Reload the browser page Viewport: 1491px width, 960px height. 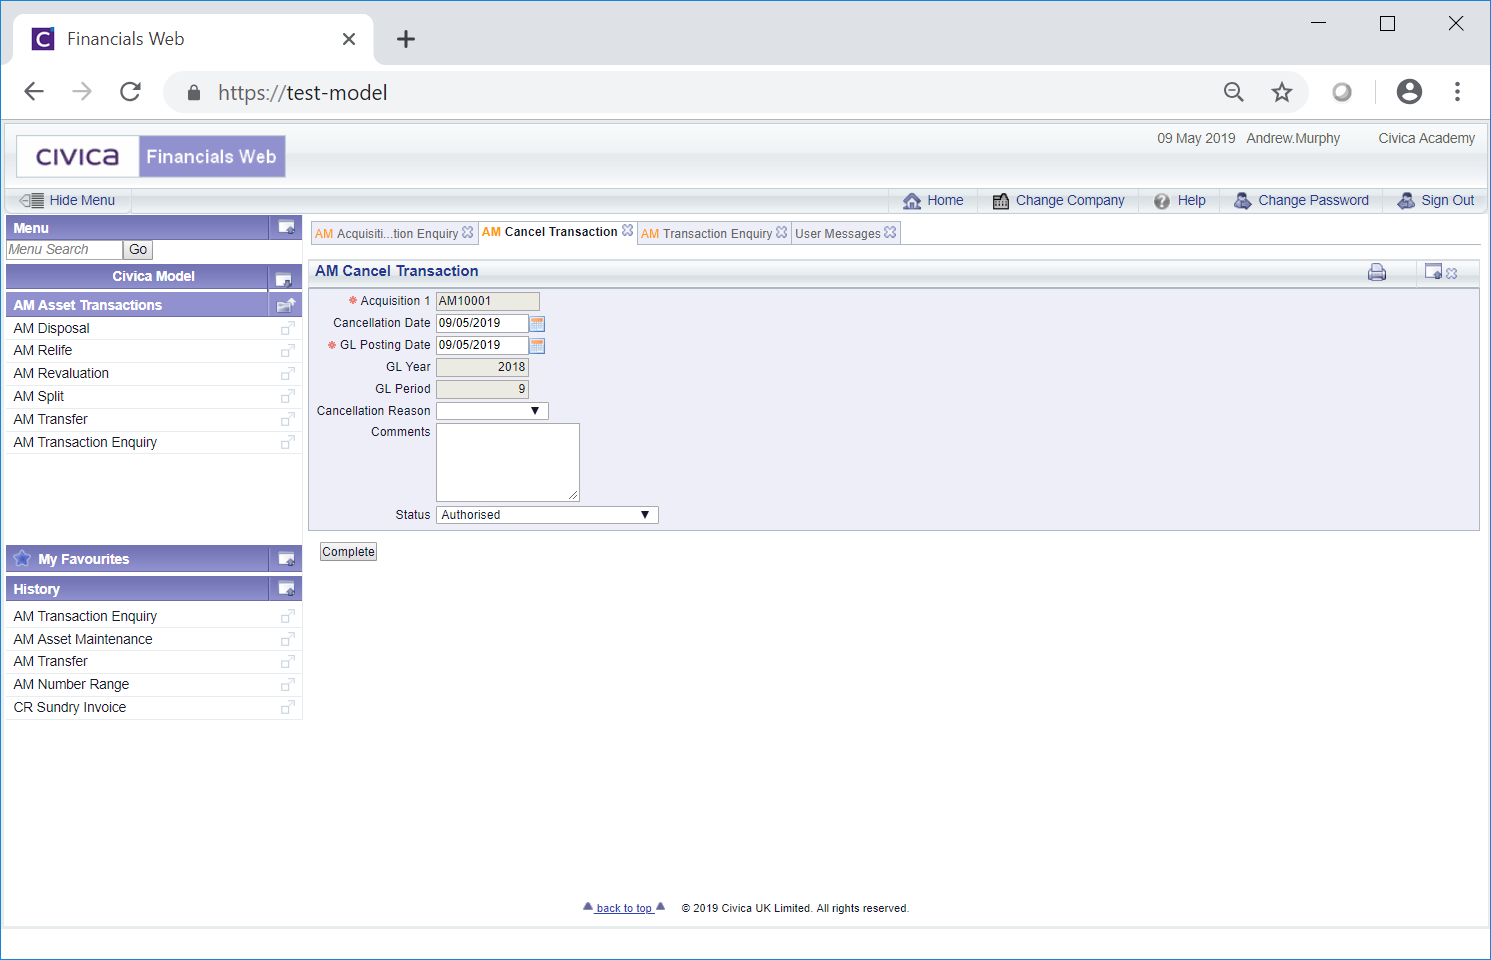point(130,92)
